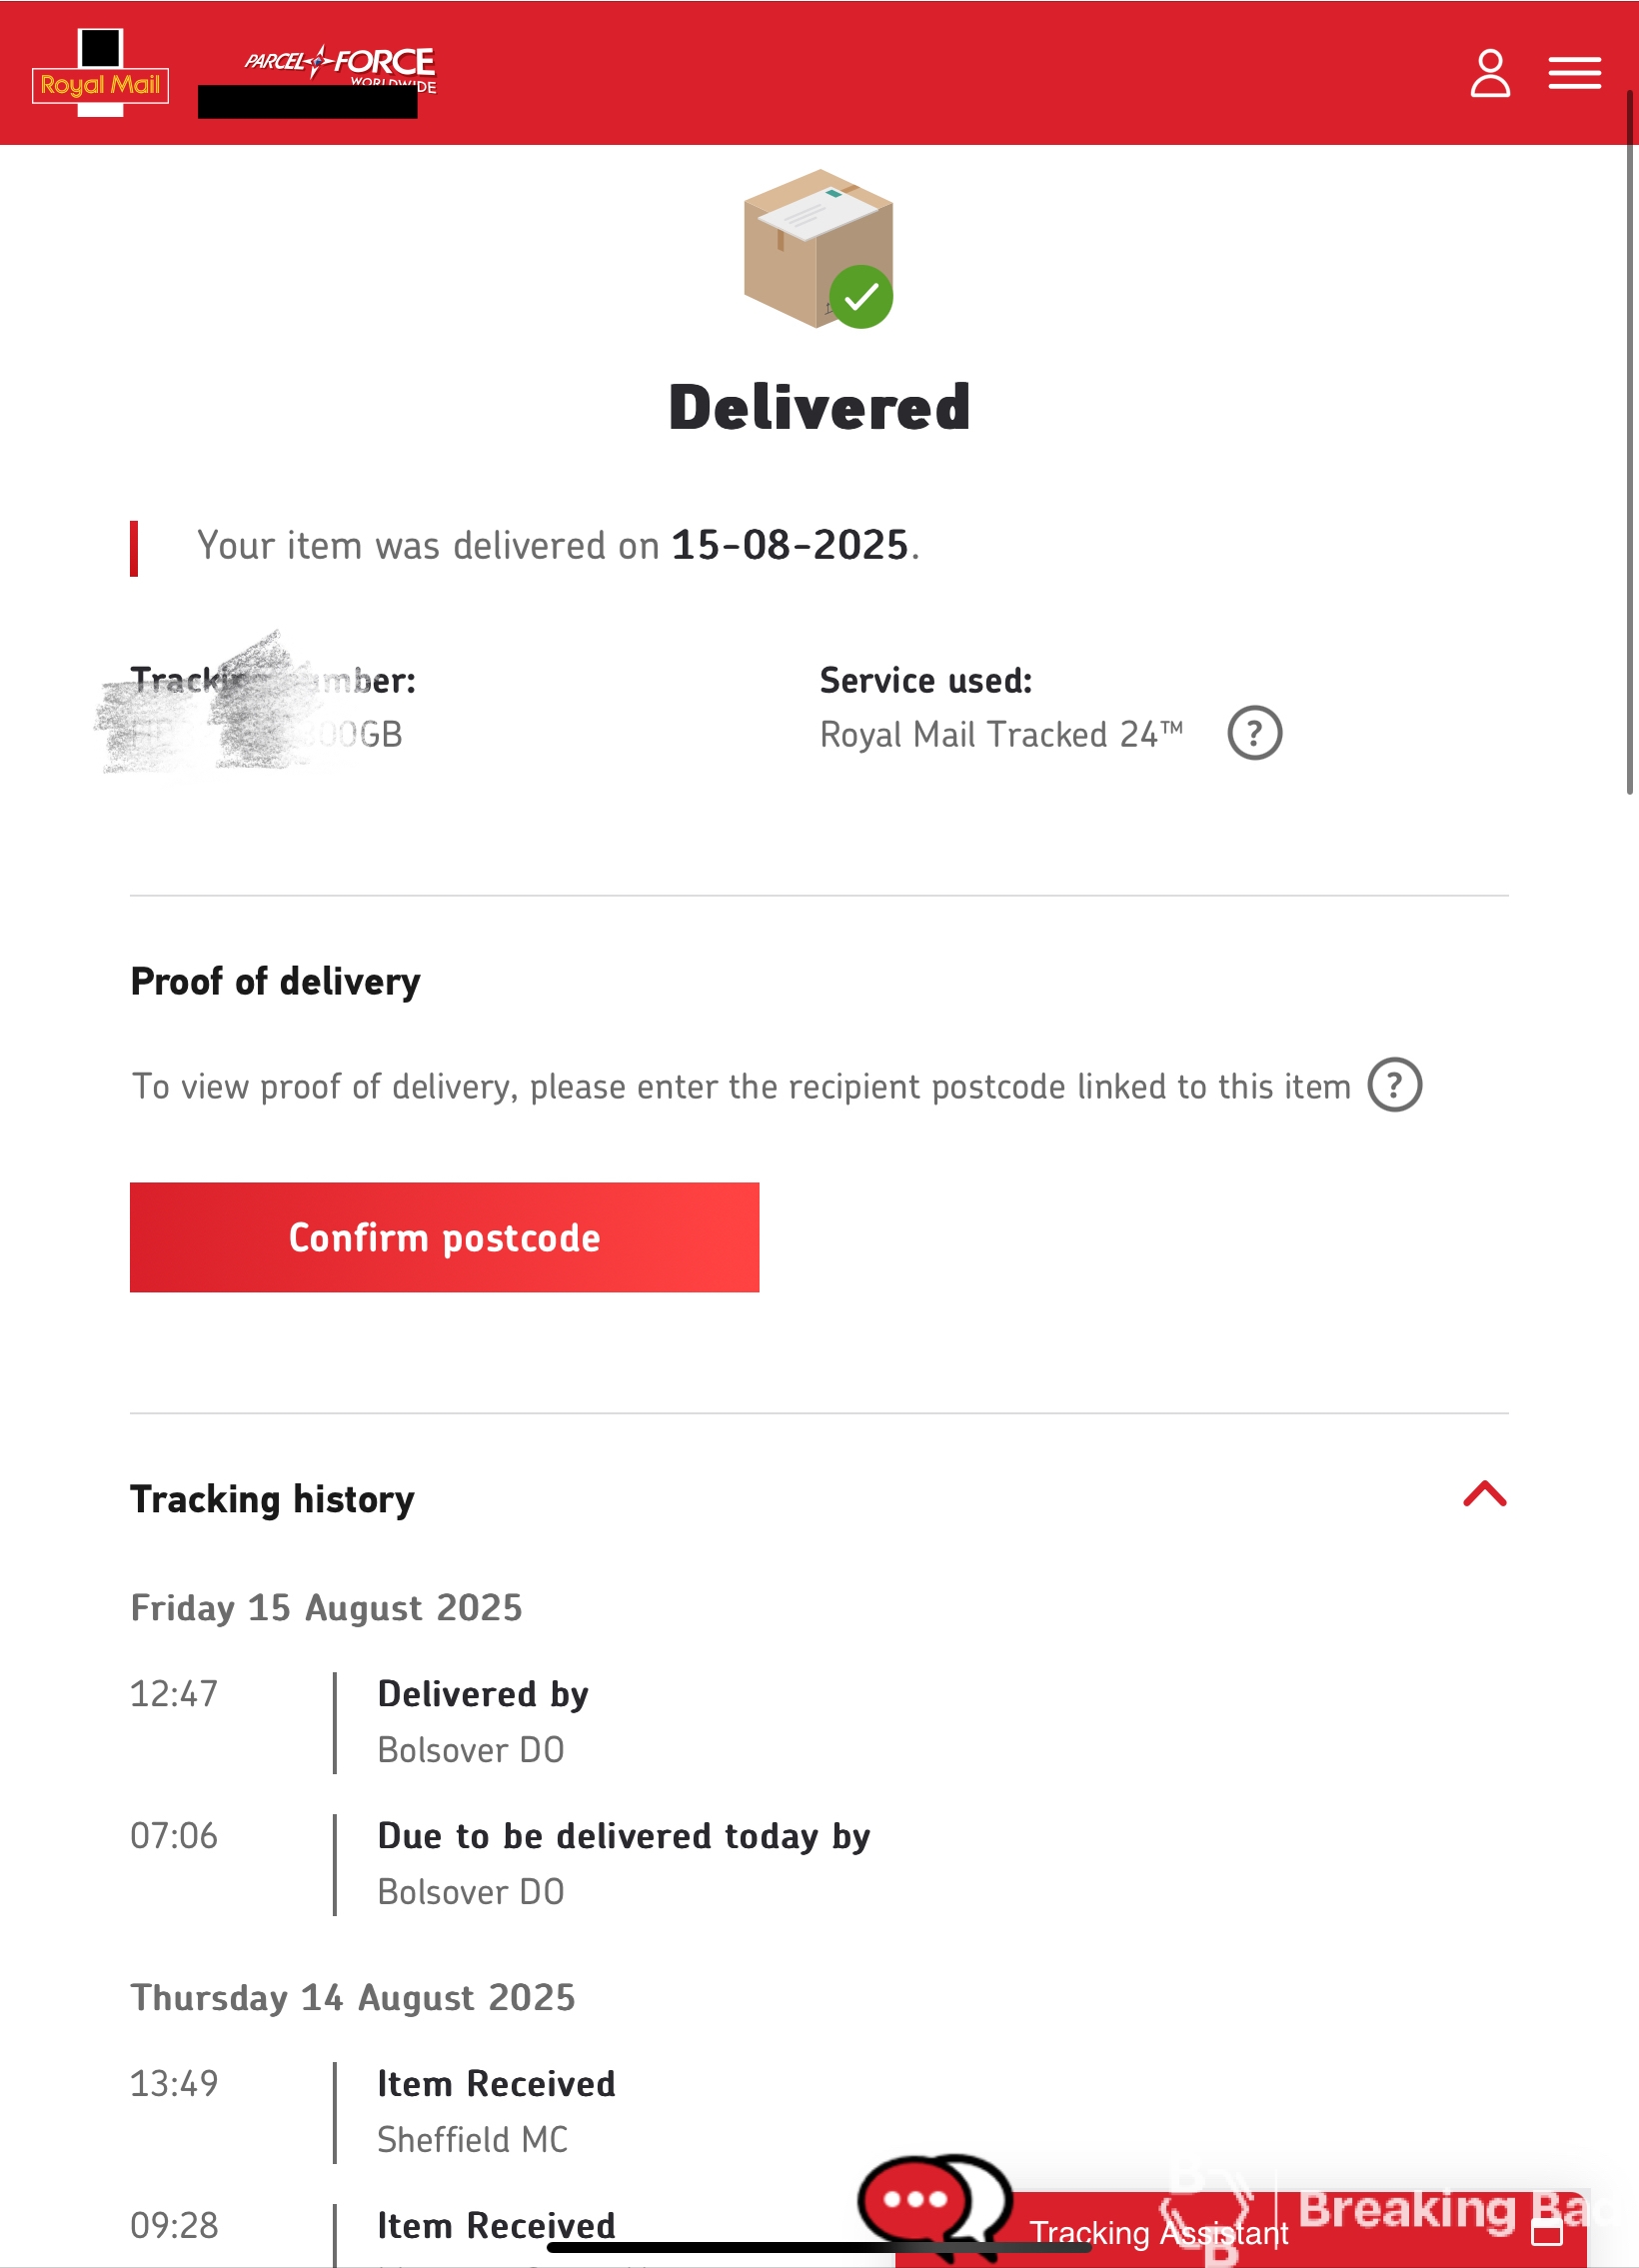This screenshot has width=1639, height=2268.
Task: Click the Tracking history heading
Action: (x=272, y=1499)
